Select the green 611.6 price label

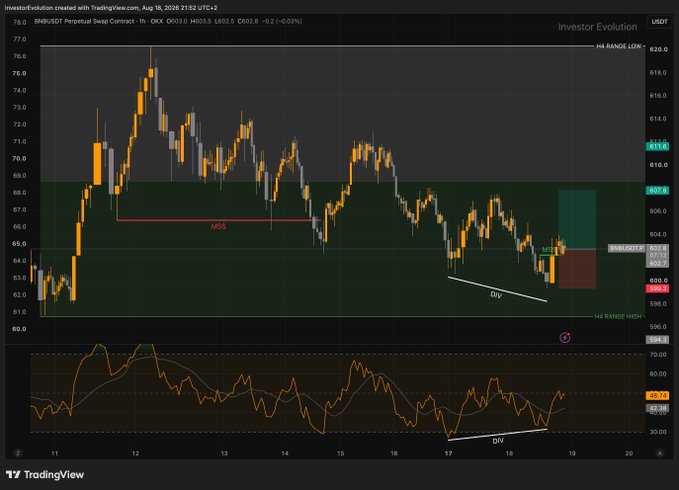[x=658, y=147]
